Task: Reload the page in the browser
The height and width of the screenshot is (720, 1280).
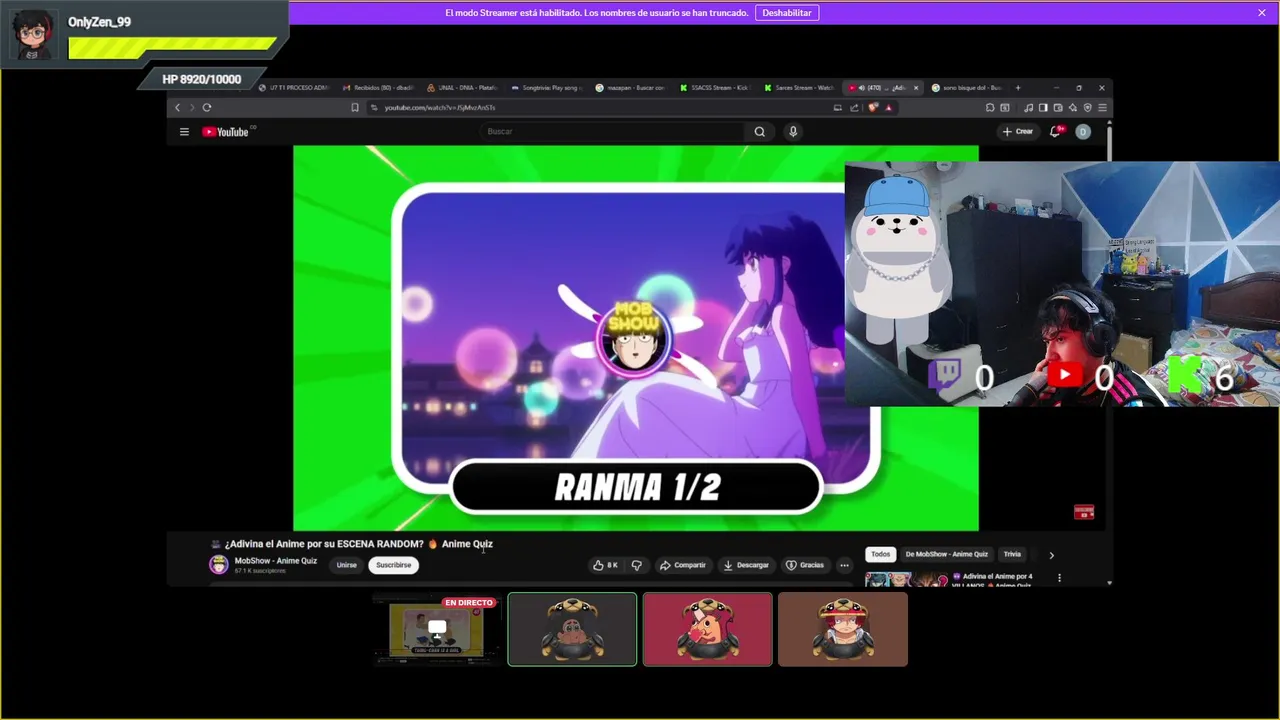Action: pyautogui.click(x=207, y=107)
